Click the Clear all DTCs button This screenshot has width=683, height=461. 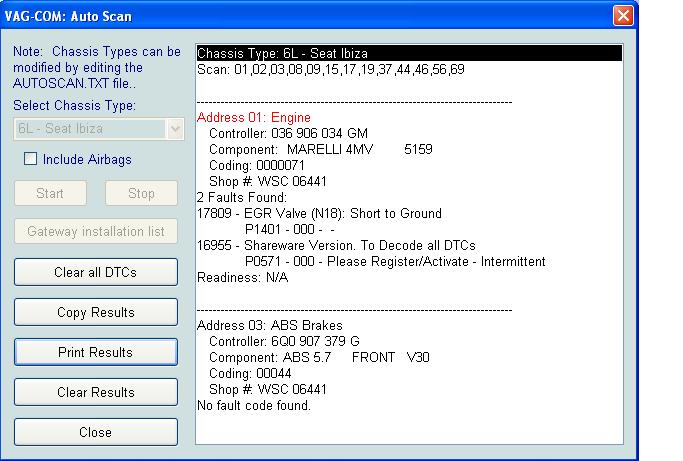click(96, 272)
